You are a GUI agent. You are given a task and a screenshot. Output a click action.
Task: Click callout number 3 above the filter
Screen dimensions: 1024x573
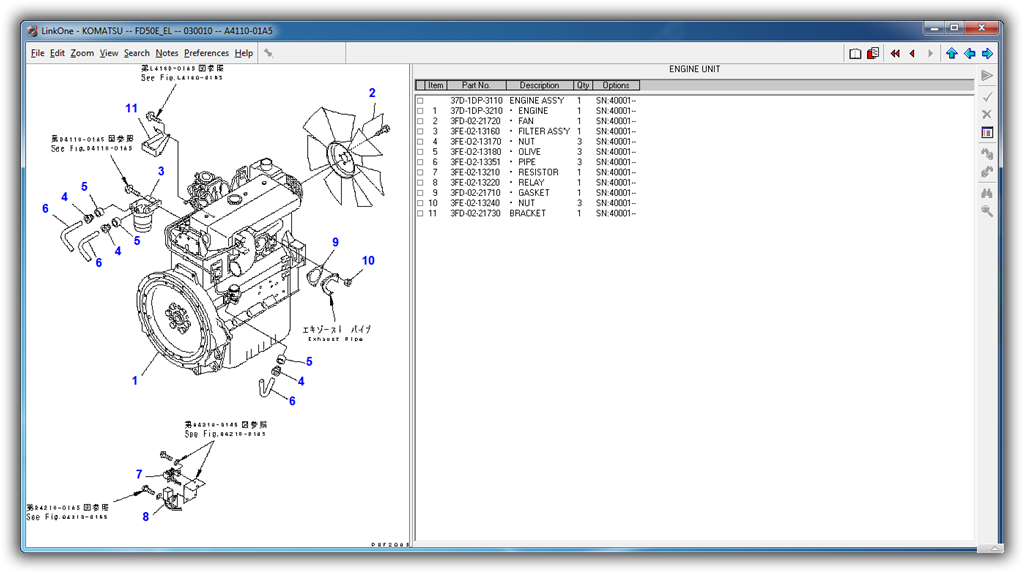[161, 171]
